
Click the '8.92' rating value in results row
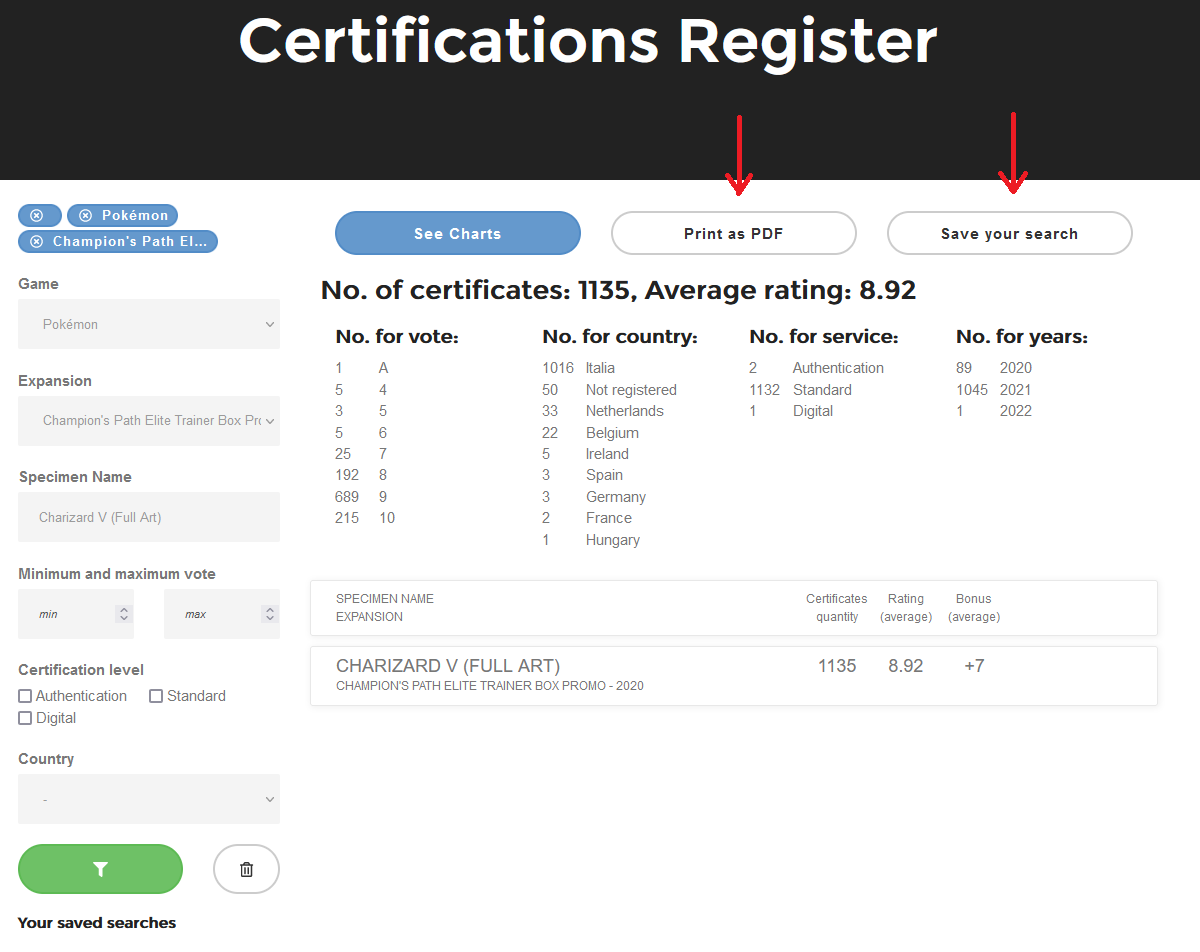(906, 666)
